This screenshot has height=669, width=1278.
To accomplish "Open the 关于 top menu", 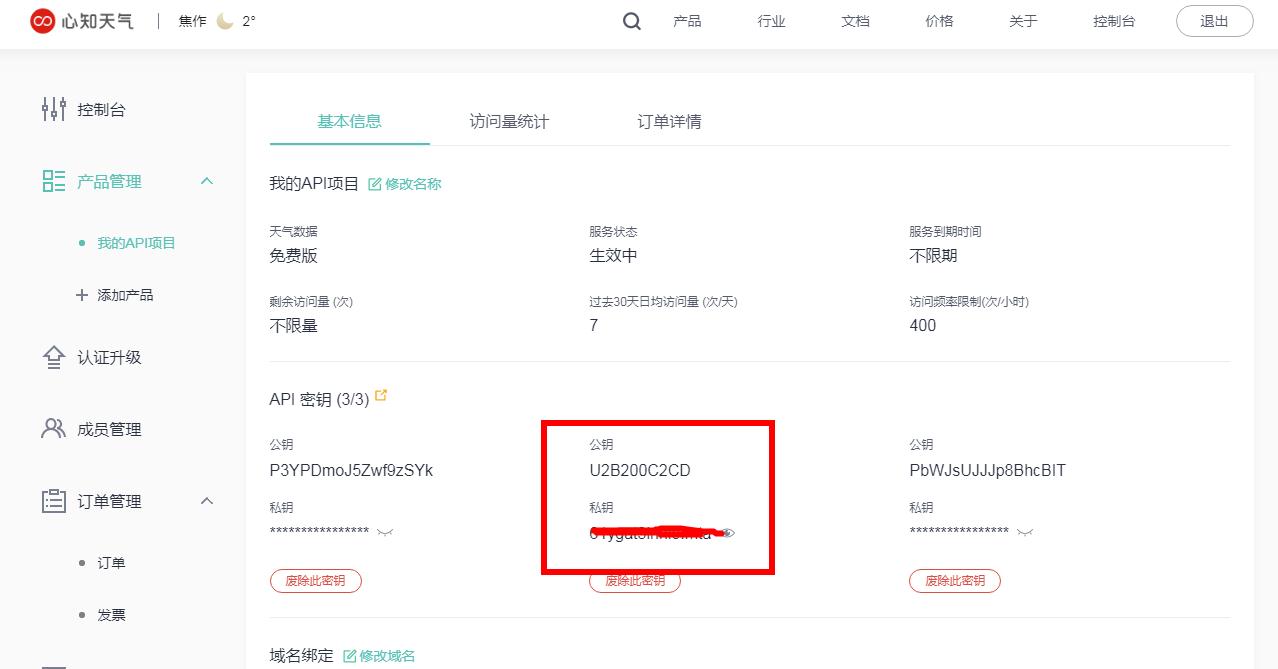I will tap(1023, 21).
